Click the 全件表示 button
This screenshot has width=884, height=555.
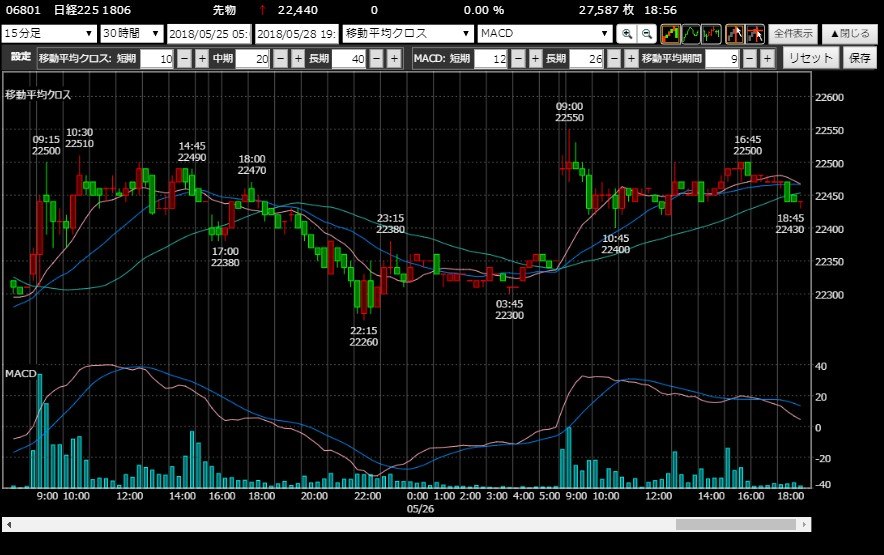tap(793, 34)
